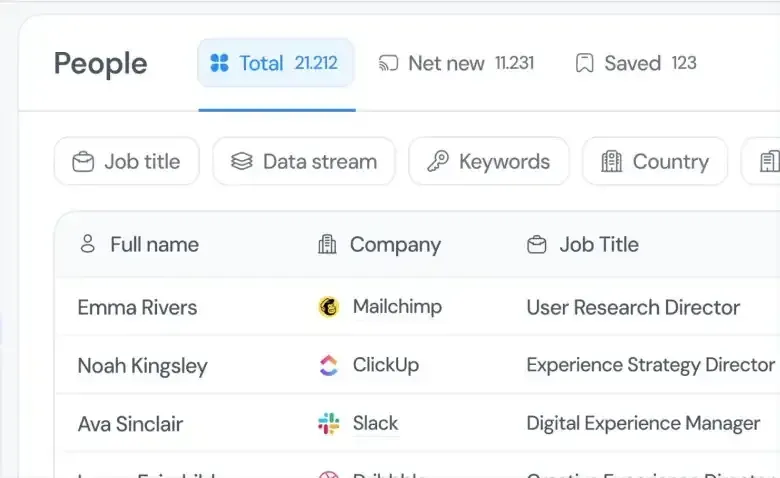Click the ClickUp logo icon
The width and height of the screenshot is (780, 478).
328,365
